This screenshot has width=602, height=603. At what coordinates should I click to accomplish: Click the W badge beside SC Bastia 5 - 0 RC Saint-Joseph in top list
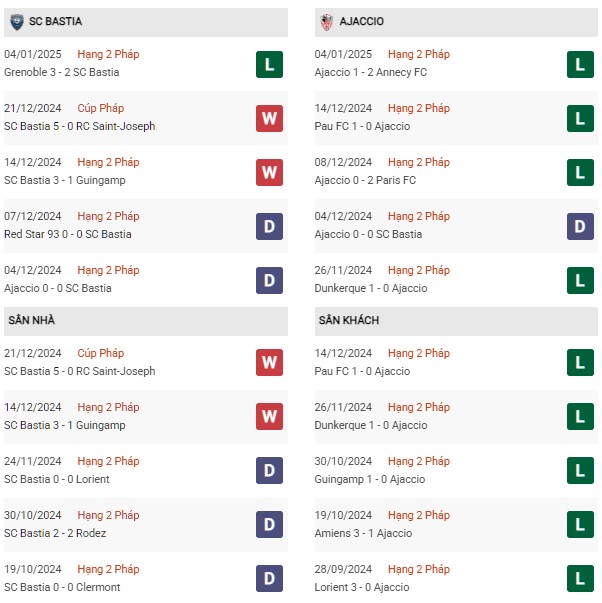click(x=269, y=118)
